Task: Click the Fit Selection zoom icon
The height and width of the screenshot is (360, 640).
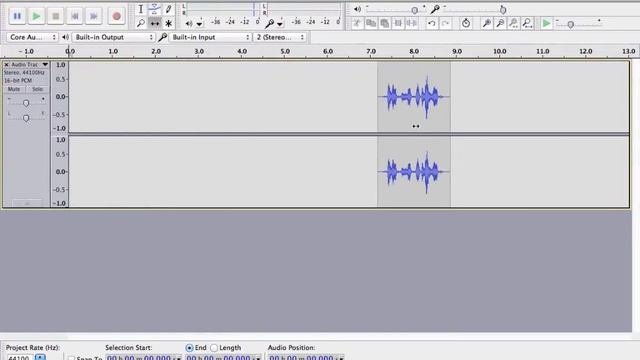Action: tap(513, 23)
